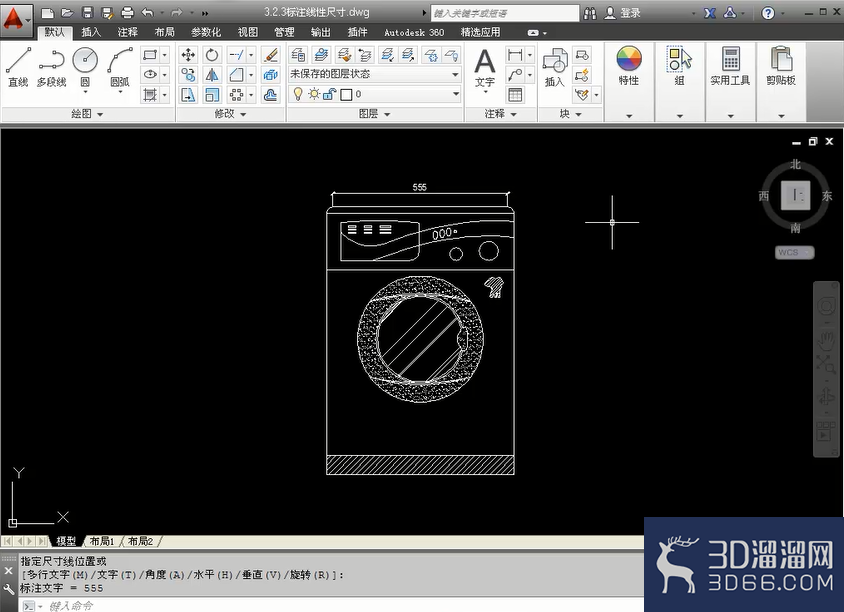Image resolution: width=844 pixels, height=612 pixels.
Task: Open the 插入 block insert tool
Action: [x=554, y=67]
